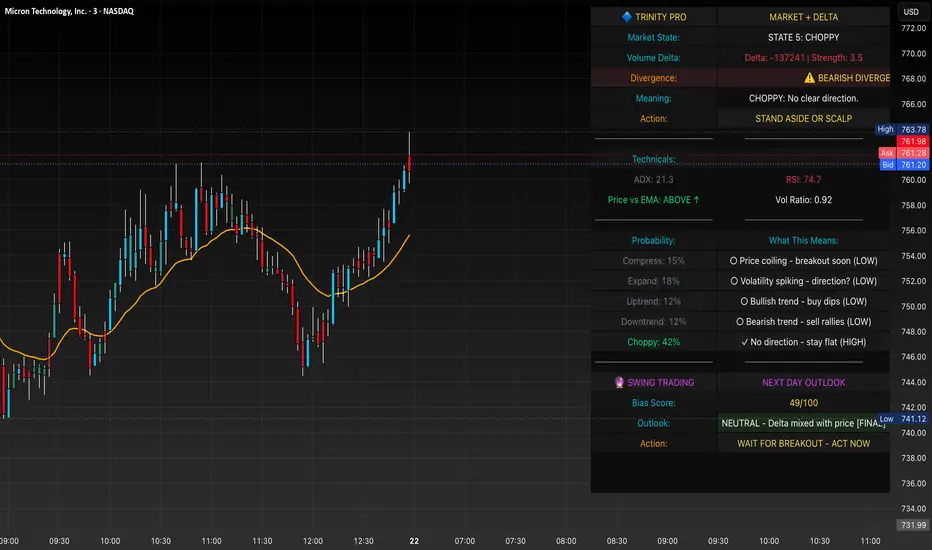Click the Market State: label
Image resolution: width=932 pixels, height=550 pixels.
pos(653,37)
